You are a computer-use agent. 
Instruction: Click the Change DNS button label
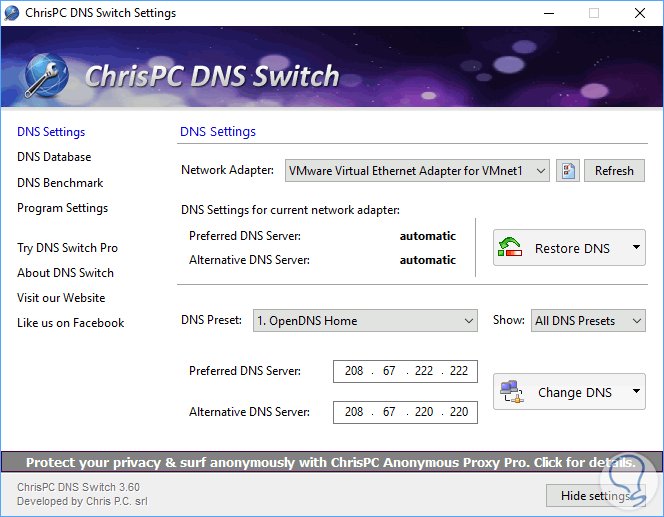(575, 393)
